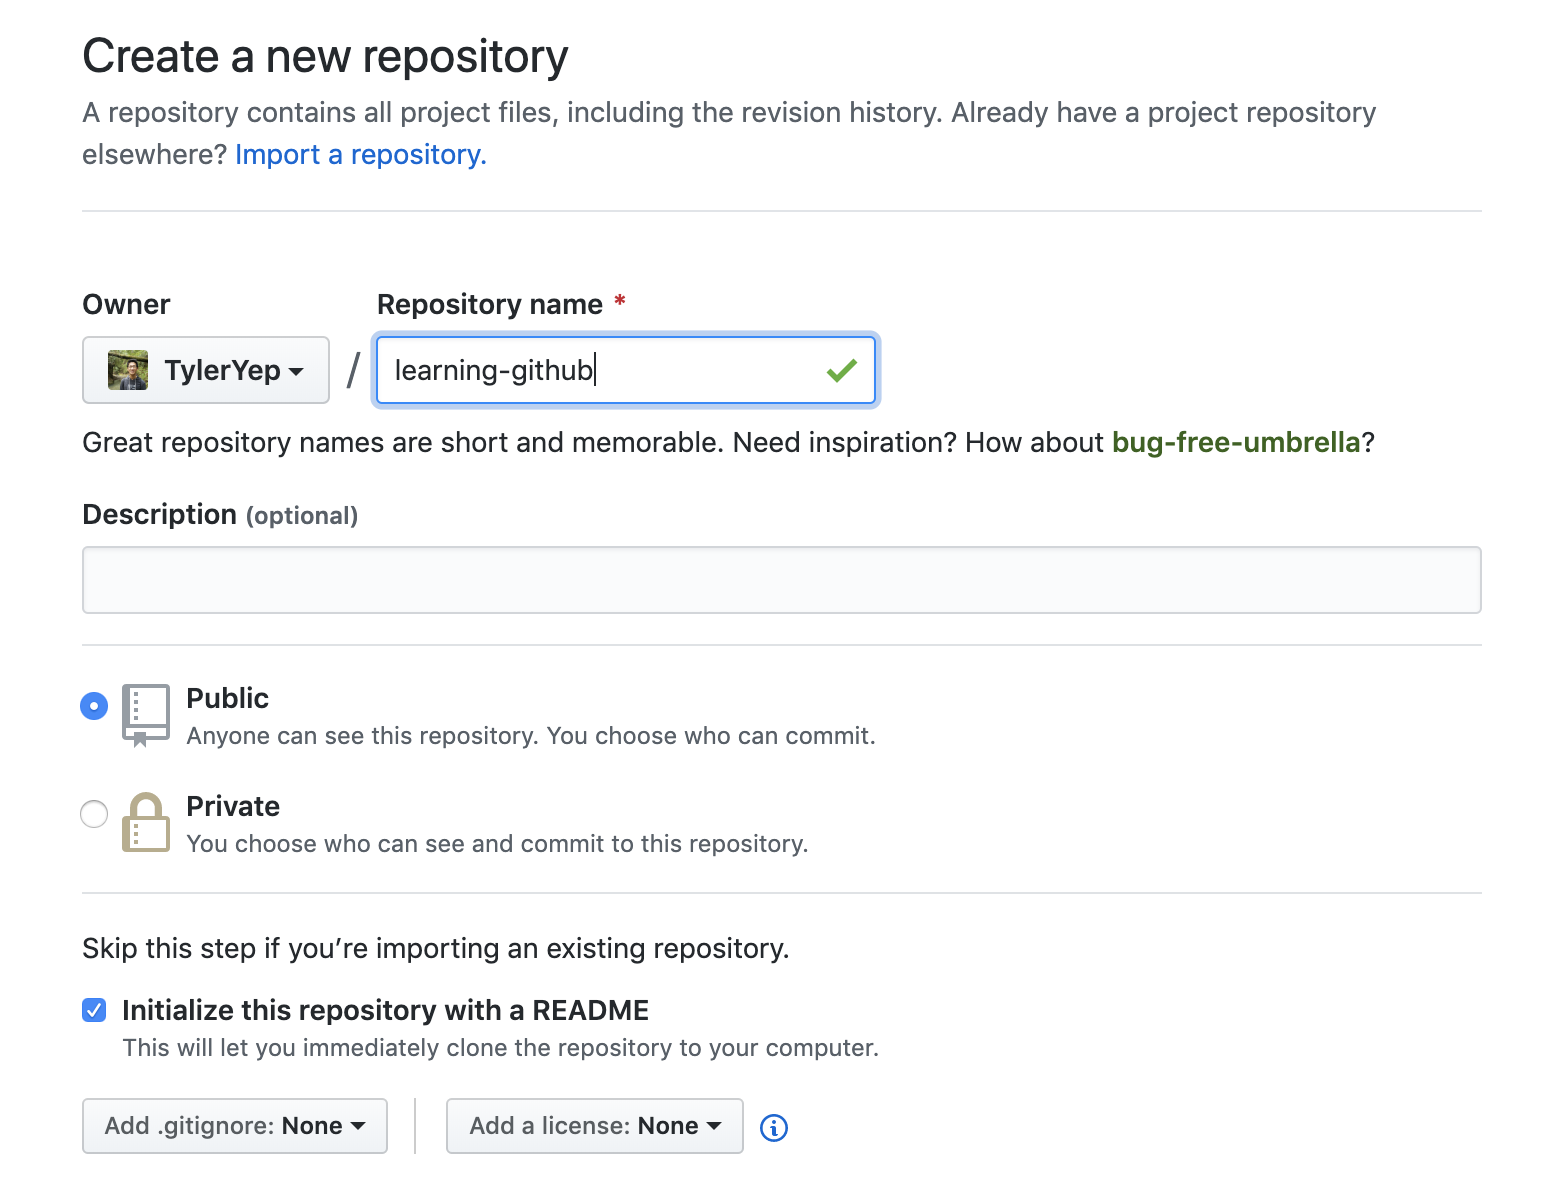
Task: Click the Public label text
Action: 228,698
